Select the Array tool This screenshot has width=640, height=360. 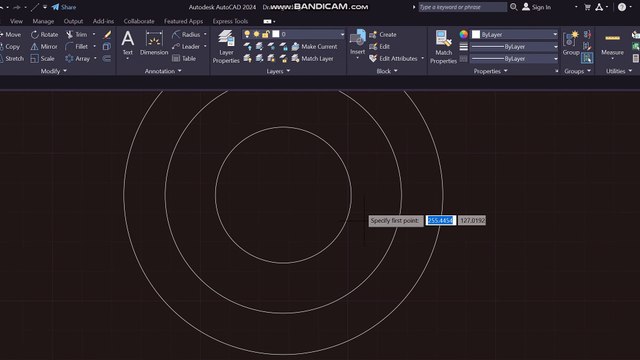[x=78, y=58]
